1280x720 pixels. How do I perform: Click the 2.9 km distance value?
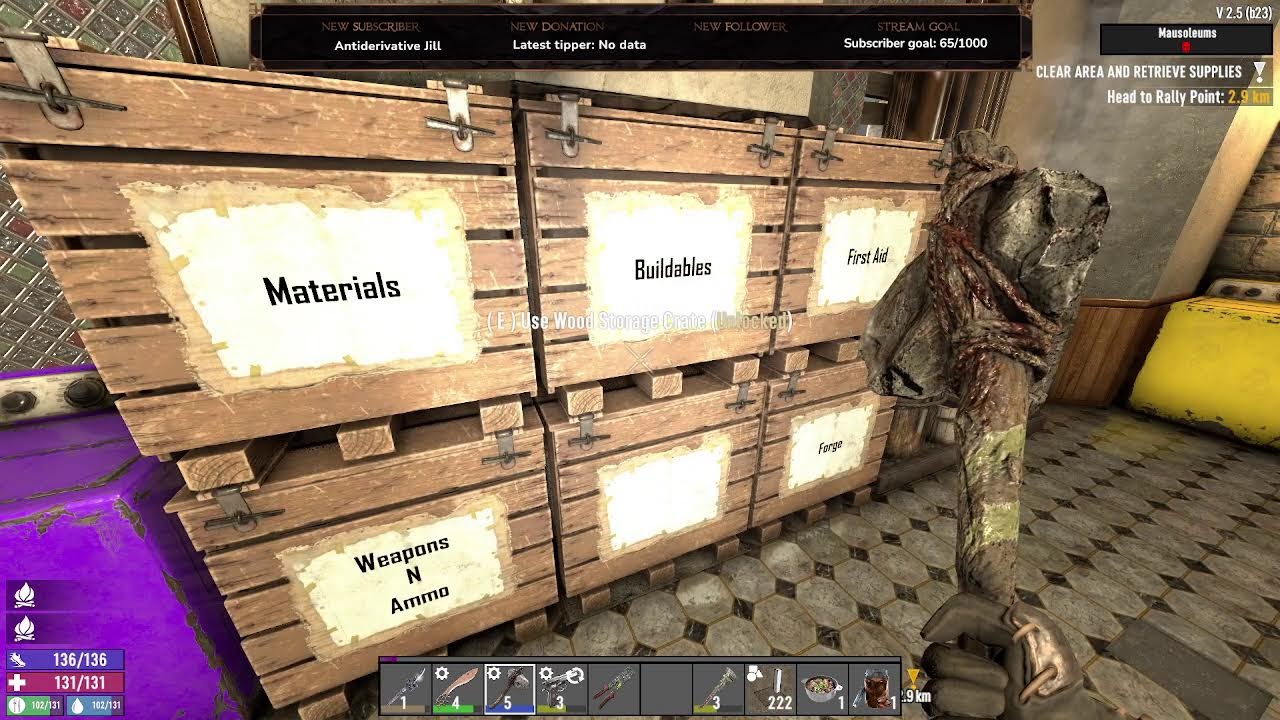(x=1250, y=97)
